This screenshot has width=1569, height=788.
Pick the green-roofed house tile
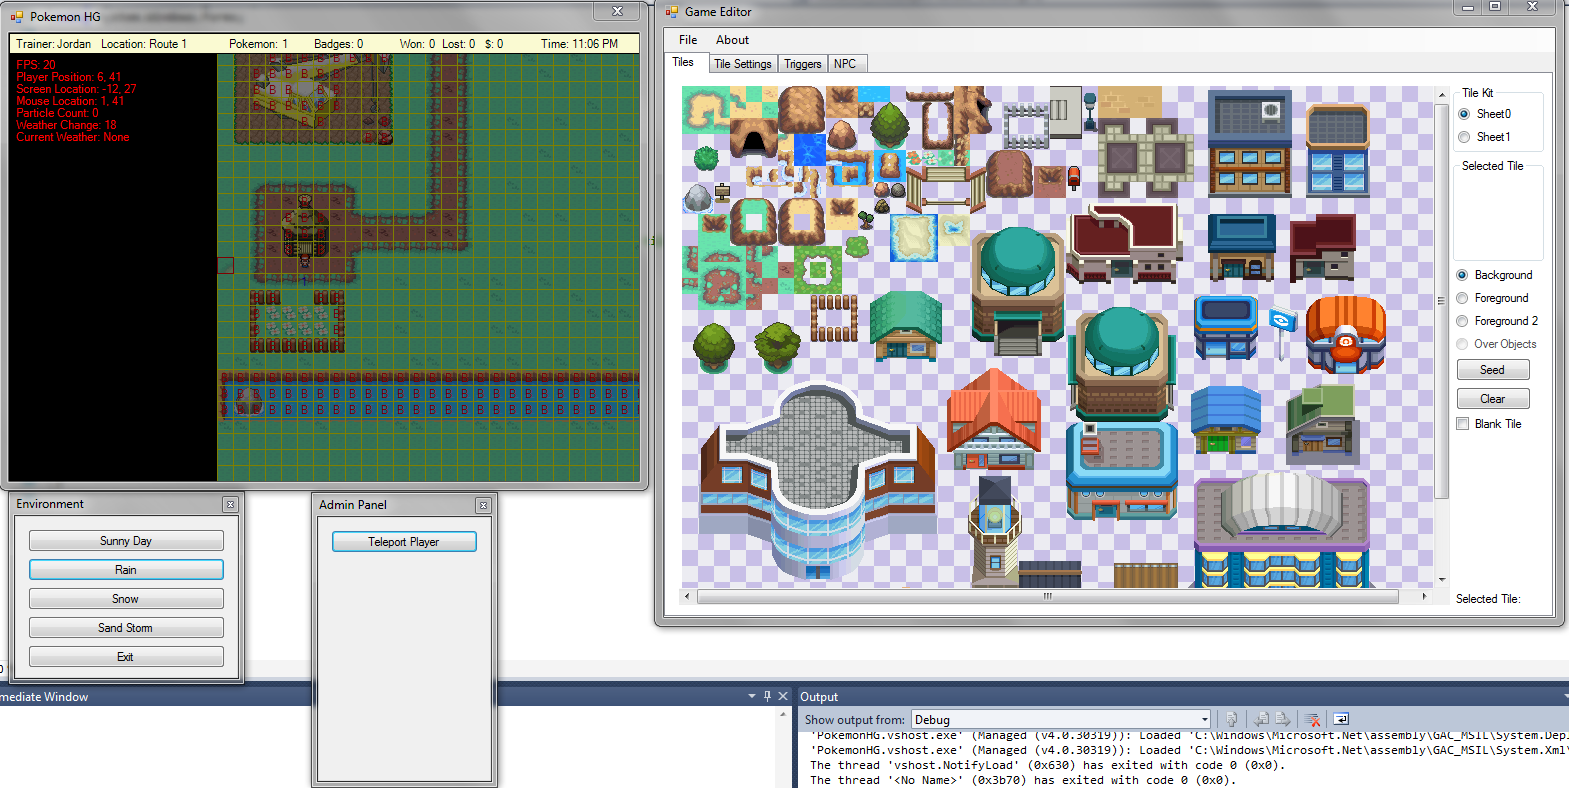point(906,326)
